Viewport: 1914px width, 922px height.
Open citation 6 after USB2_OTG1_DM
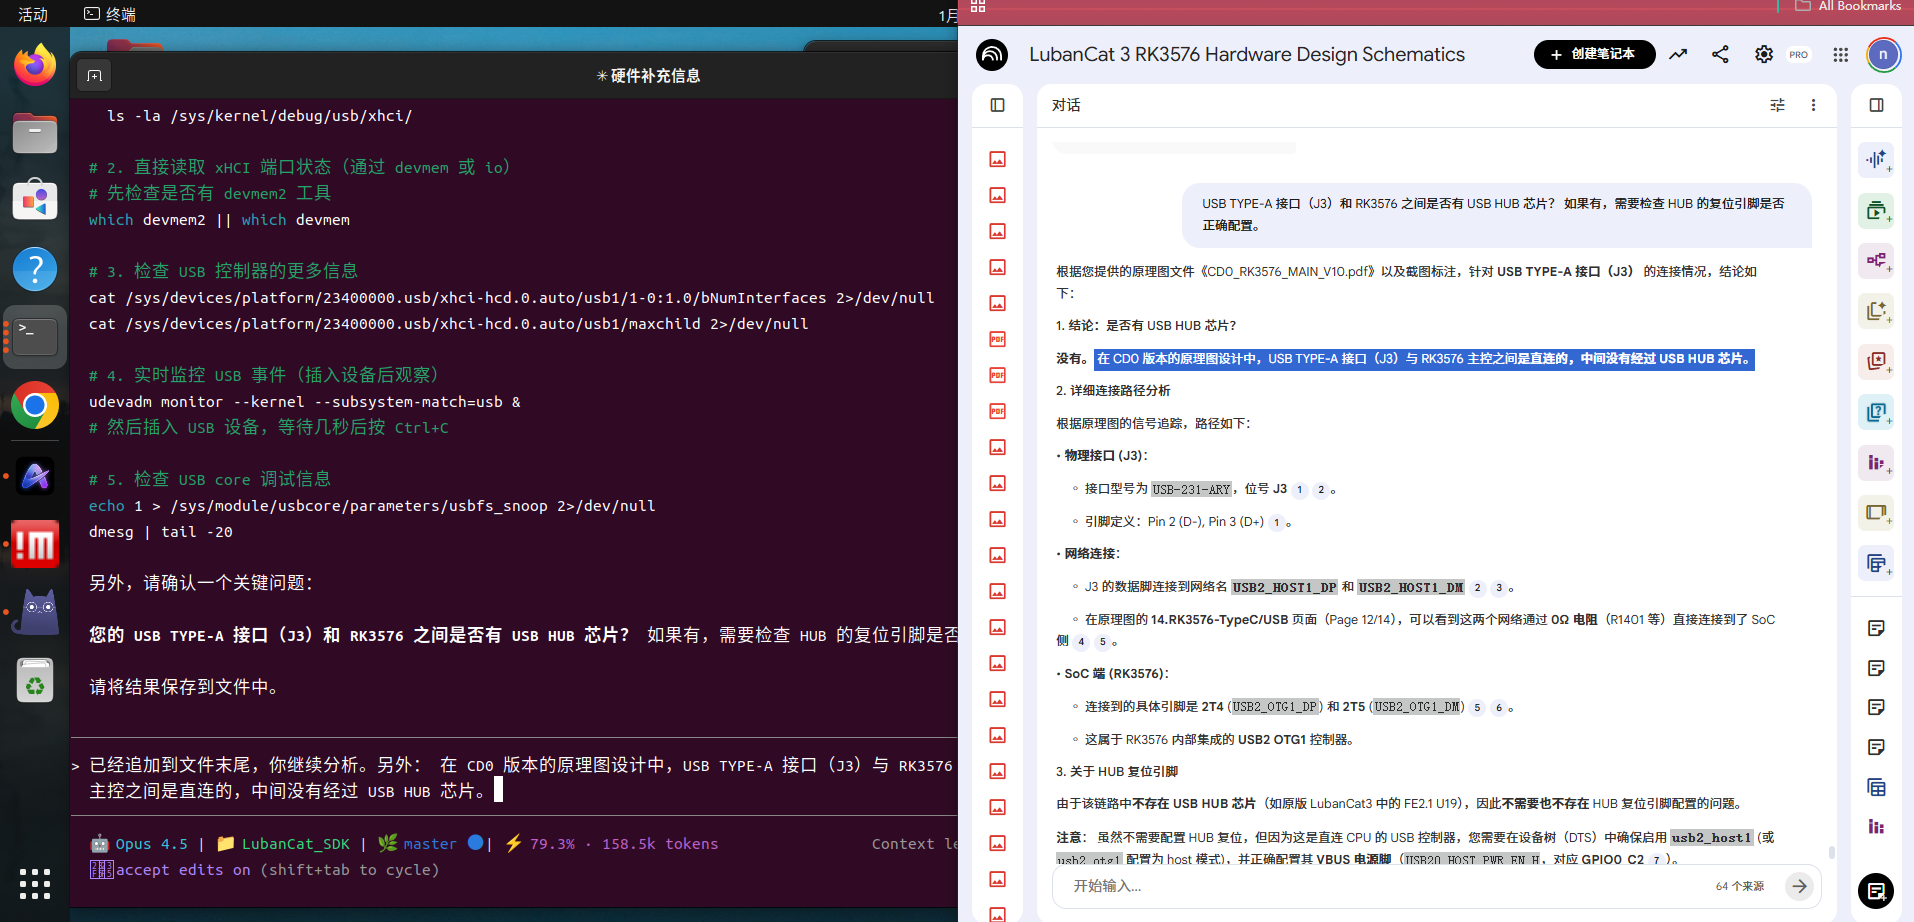click(1498, 708)
